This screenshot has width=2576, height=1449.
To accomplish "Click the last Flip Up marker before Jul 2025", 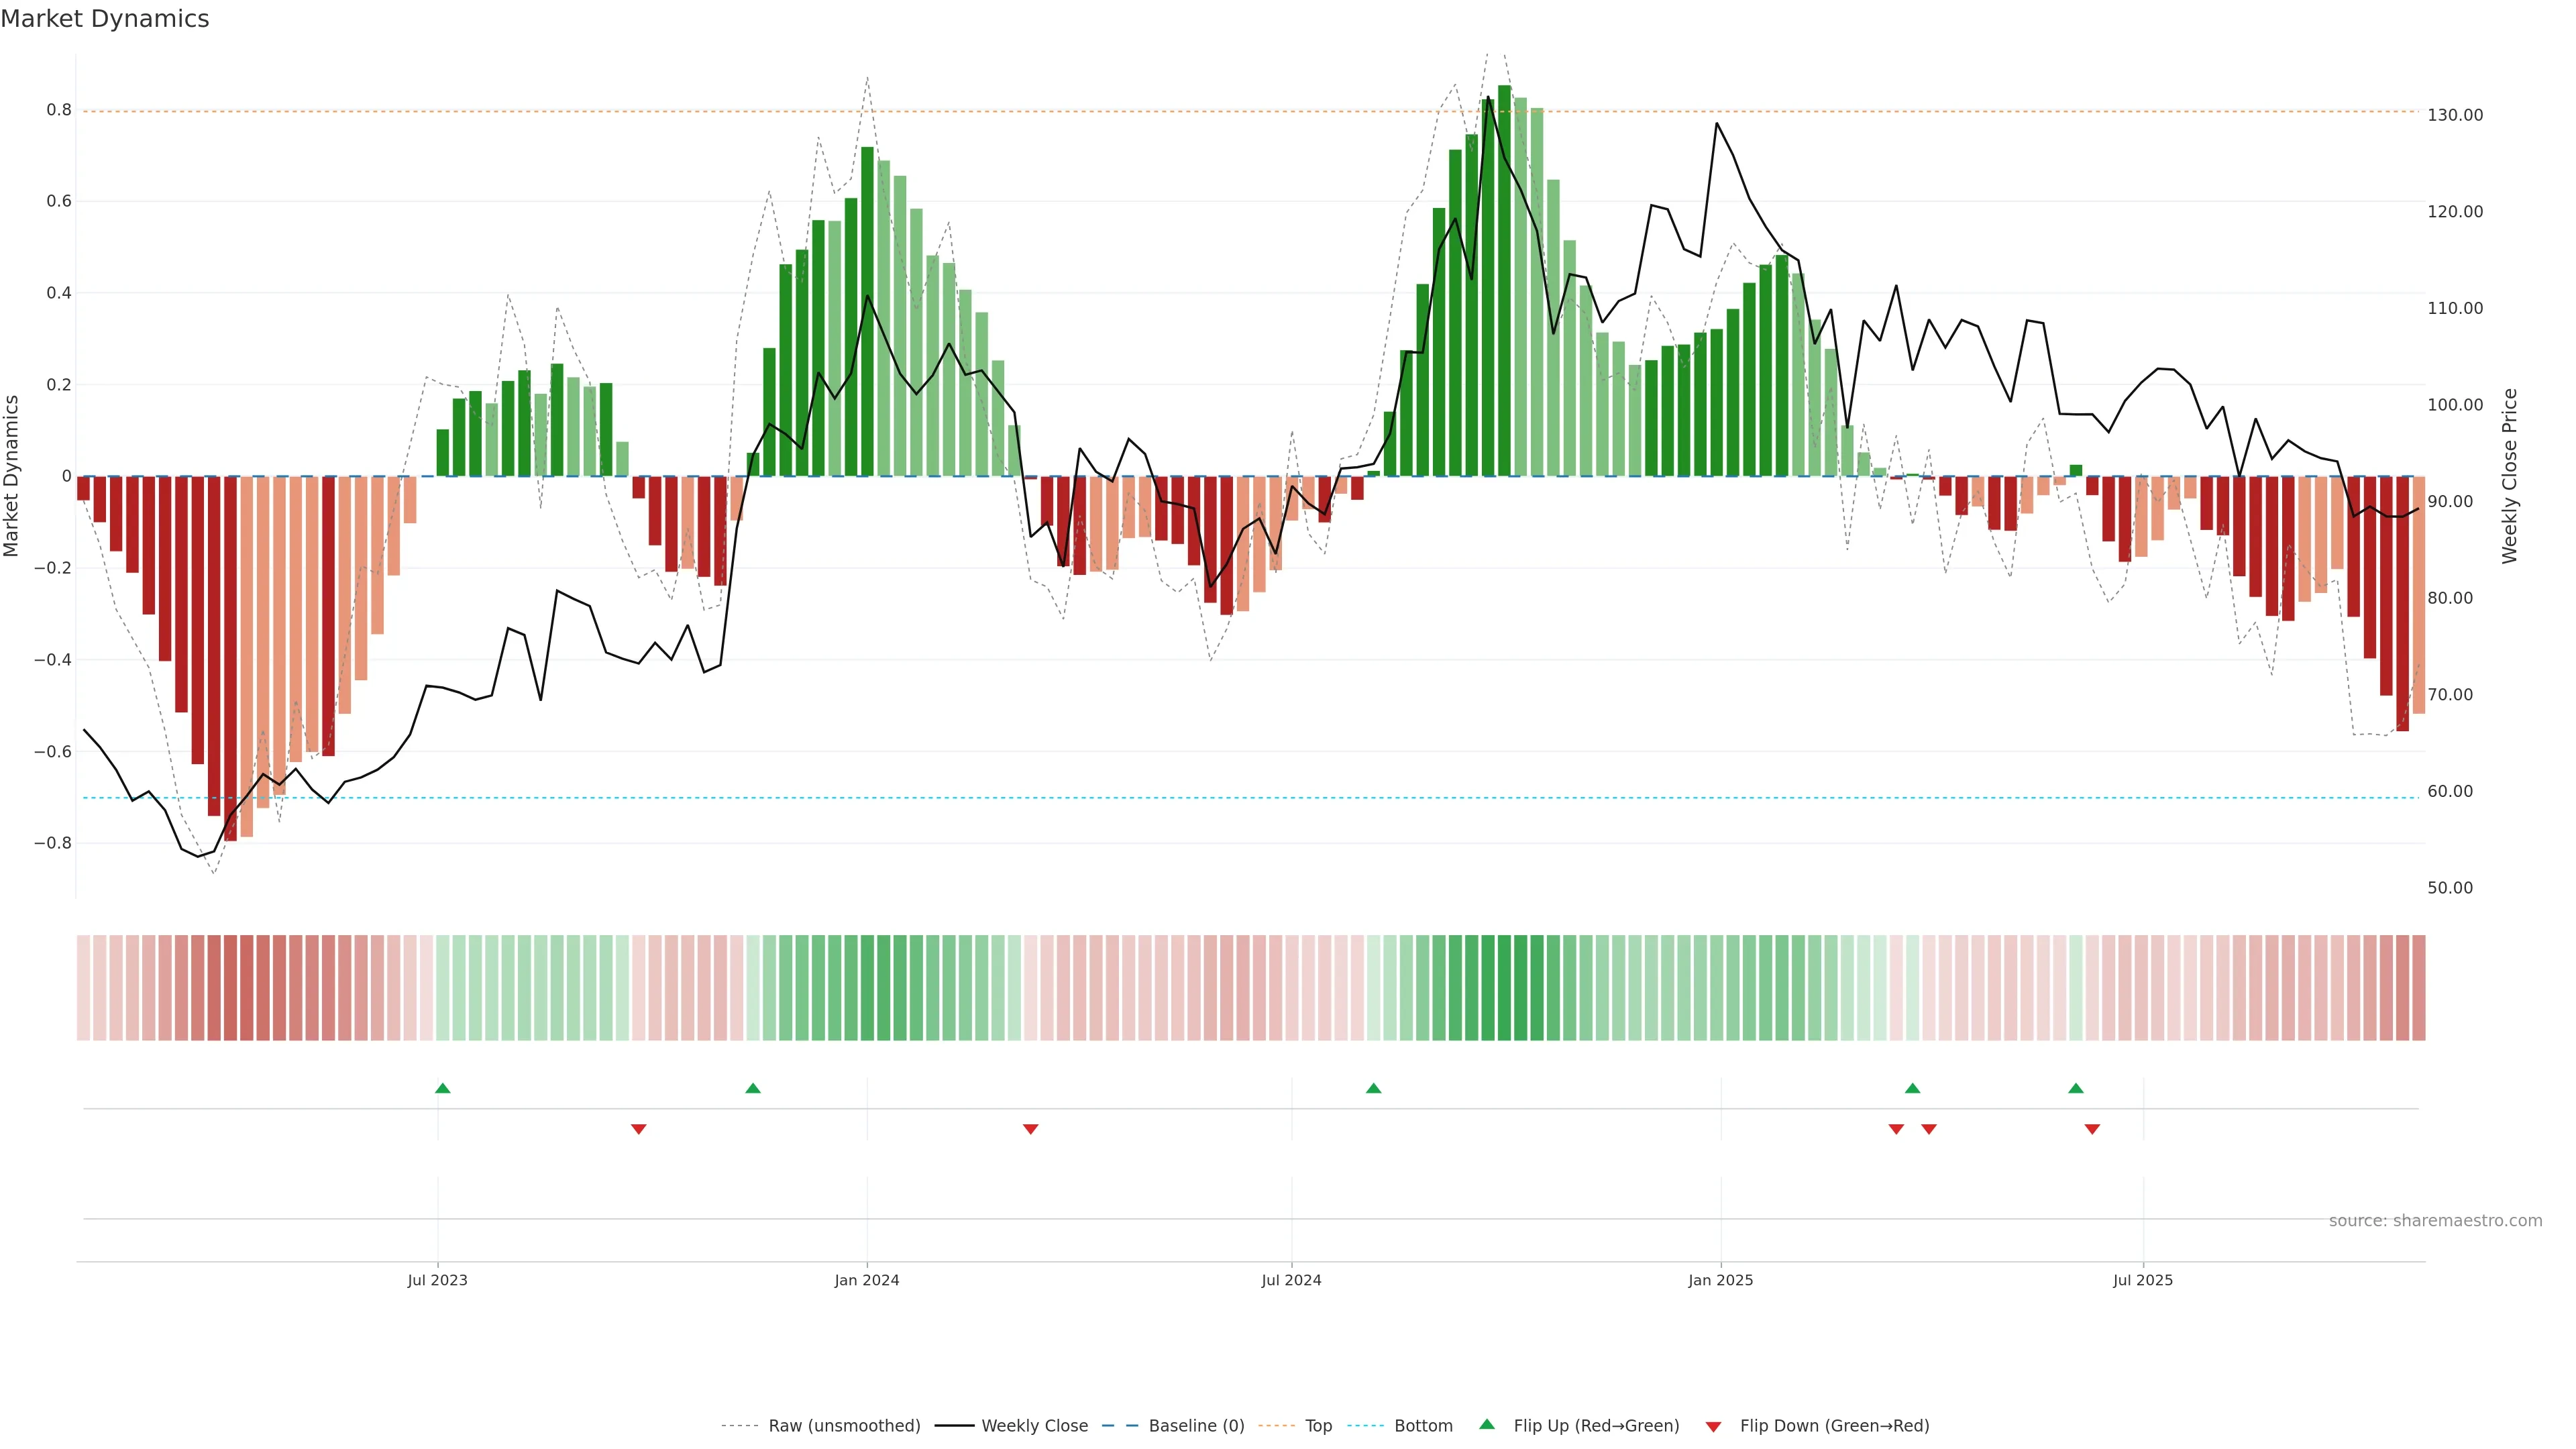I will (x=2076, y=1088).
